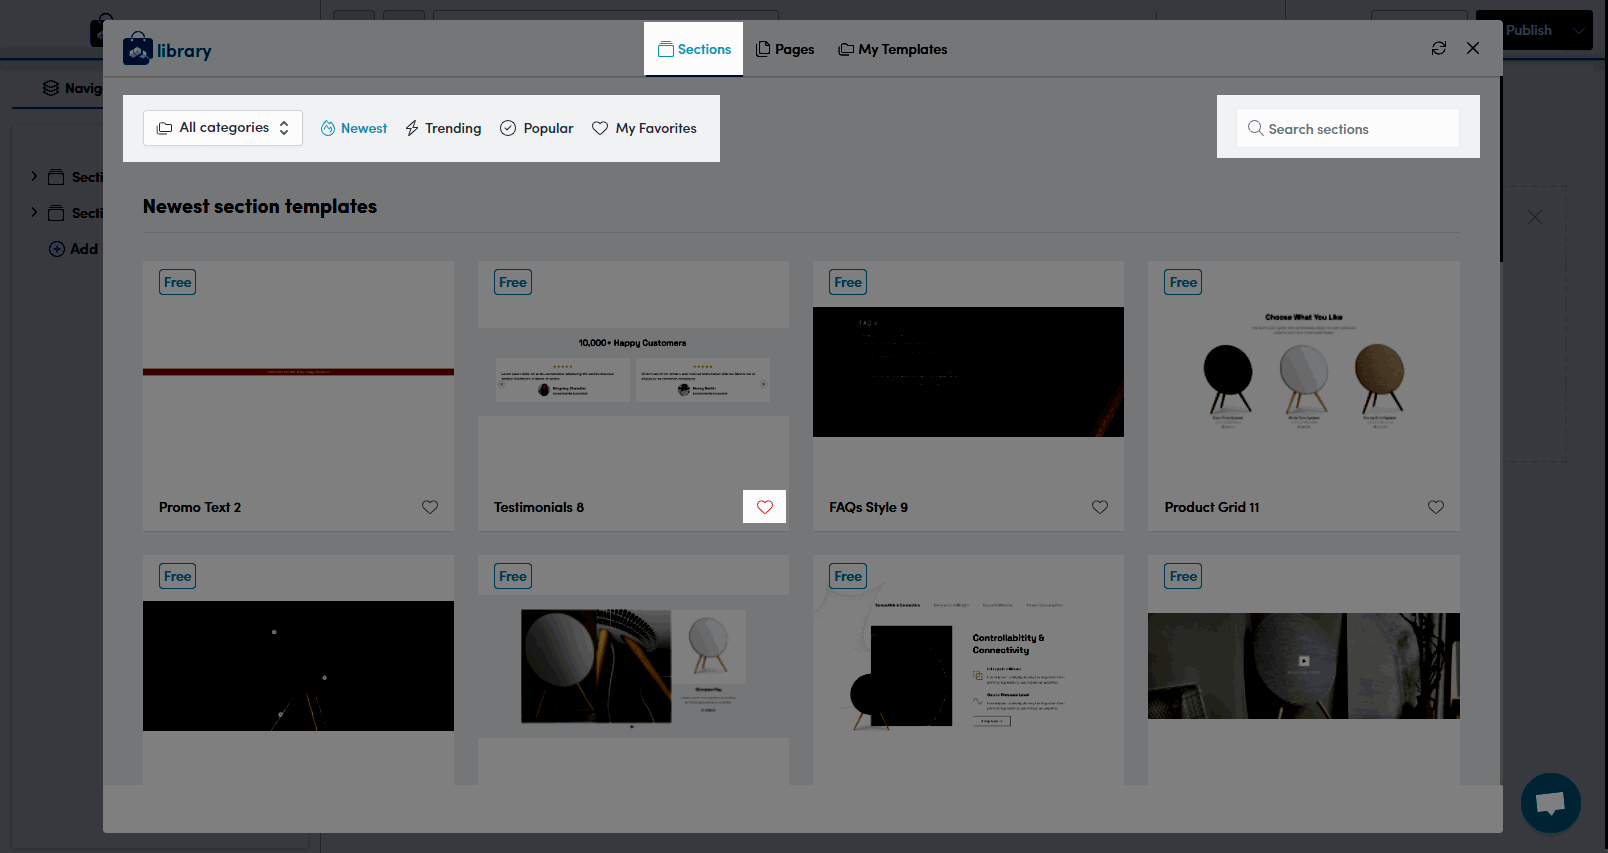The width and height of the screenshot is (1608, 853).
Task: Click the FAQs Style 9 title
Action: [x=868, y=507]
